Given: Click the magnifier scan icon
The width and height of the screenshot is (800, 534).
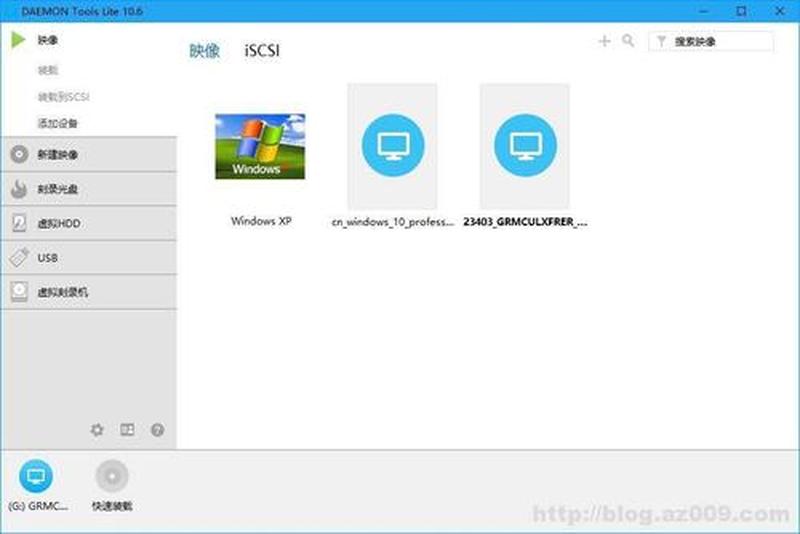Looking at the screenshot, I should (628, 40).
